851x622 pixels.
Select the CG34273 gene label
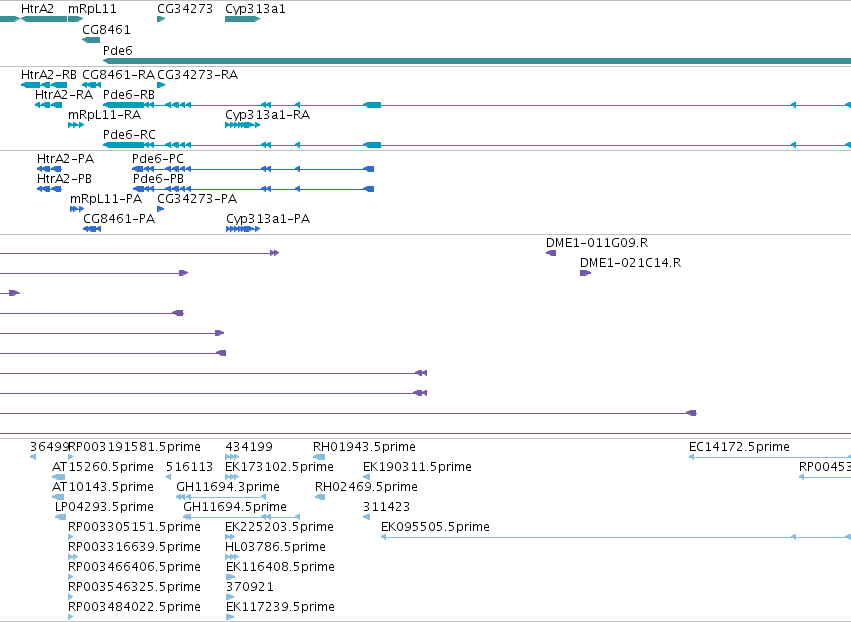point(185,9)
